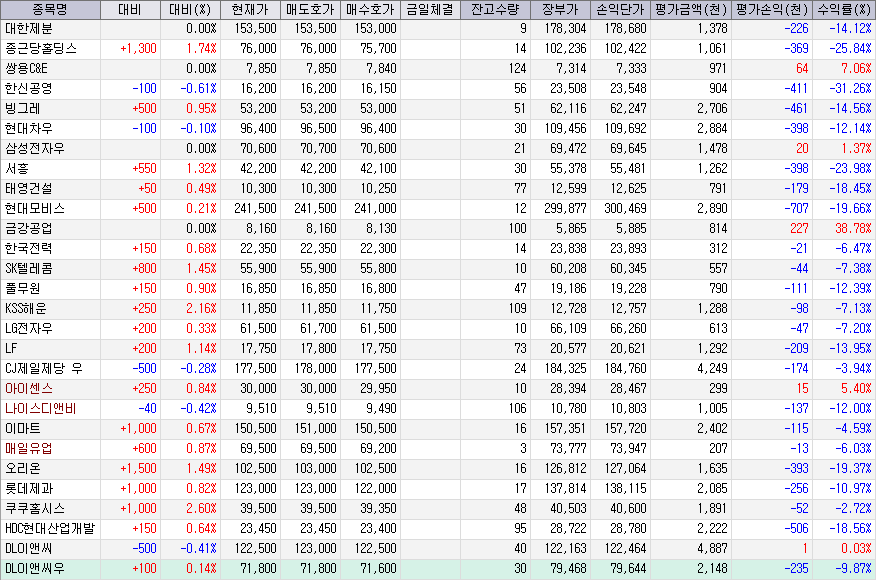Select the 쿠쿠홈시스 stock name
The width and height of the screenshot is (876, 581).
(x=35, y=509)
